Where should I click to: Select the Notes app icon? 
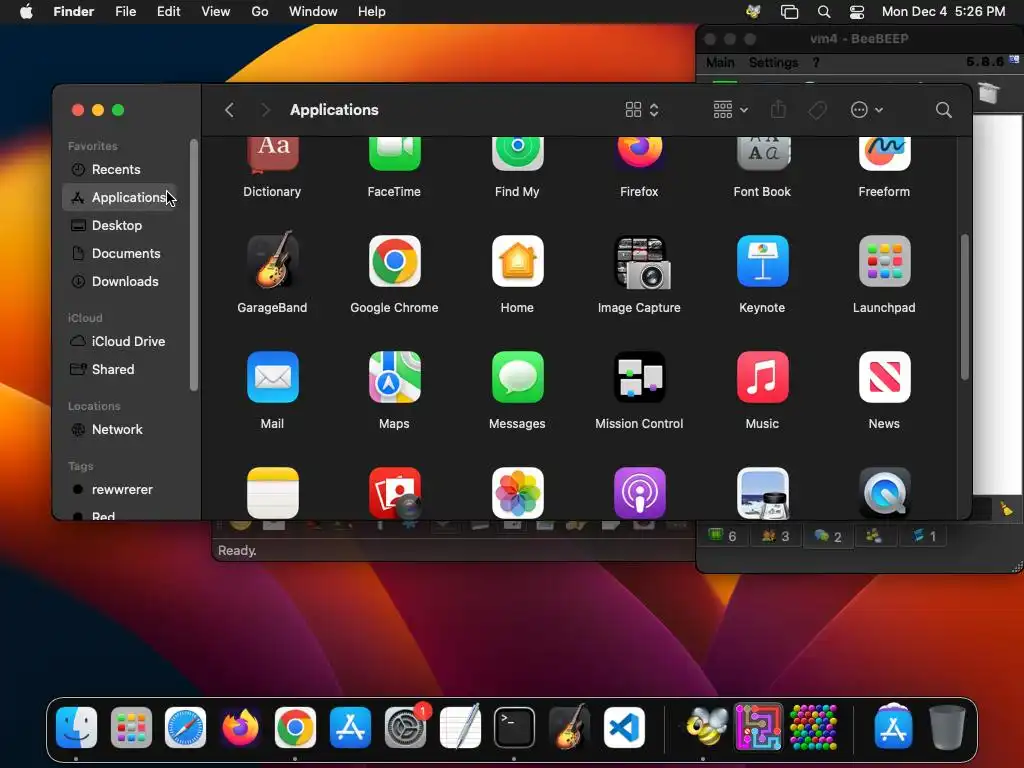point(272,493)
